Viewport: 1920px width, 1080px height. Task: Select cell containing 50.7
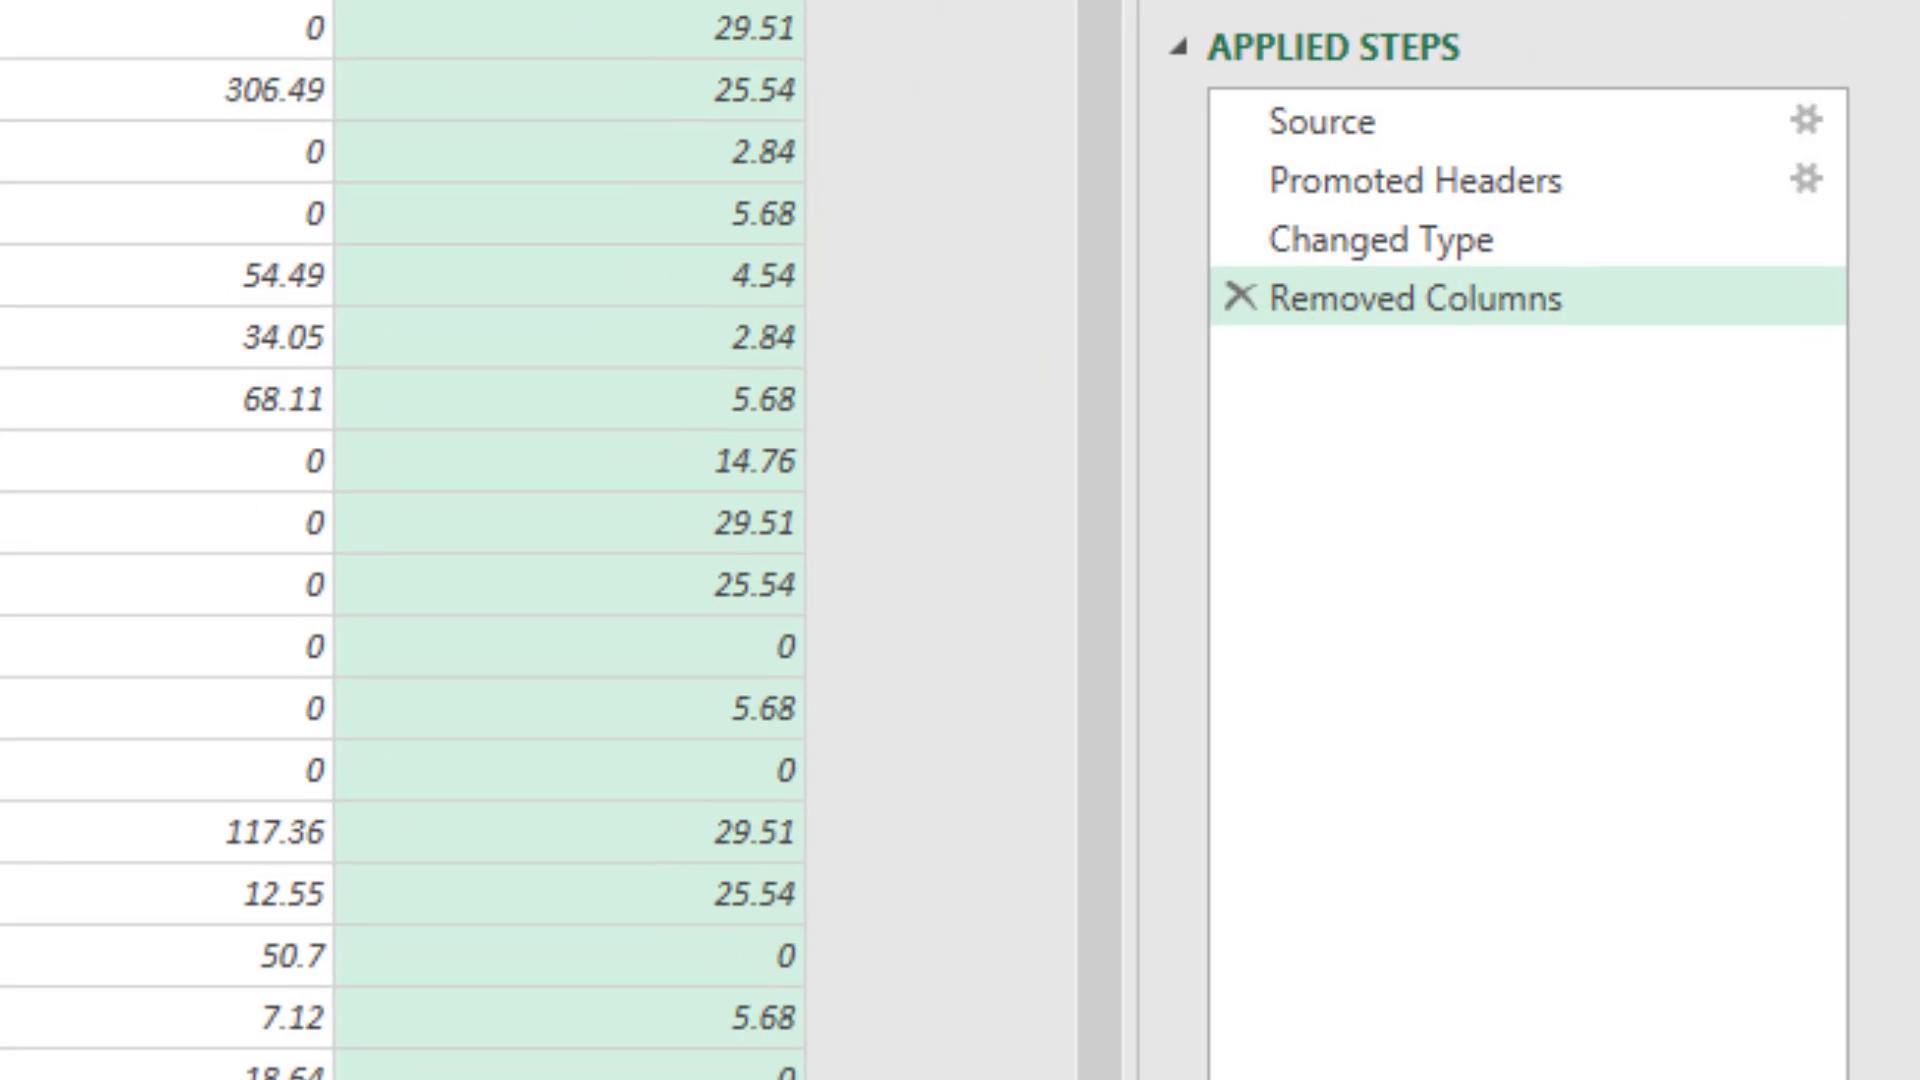[x=292, y=956]
